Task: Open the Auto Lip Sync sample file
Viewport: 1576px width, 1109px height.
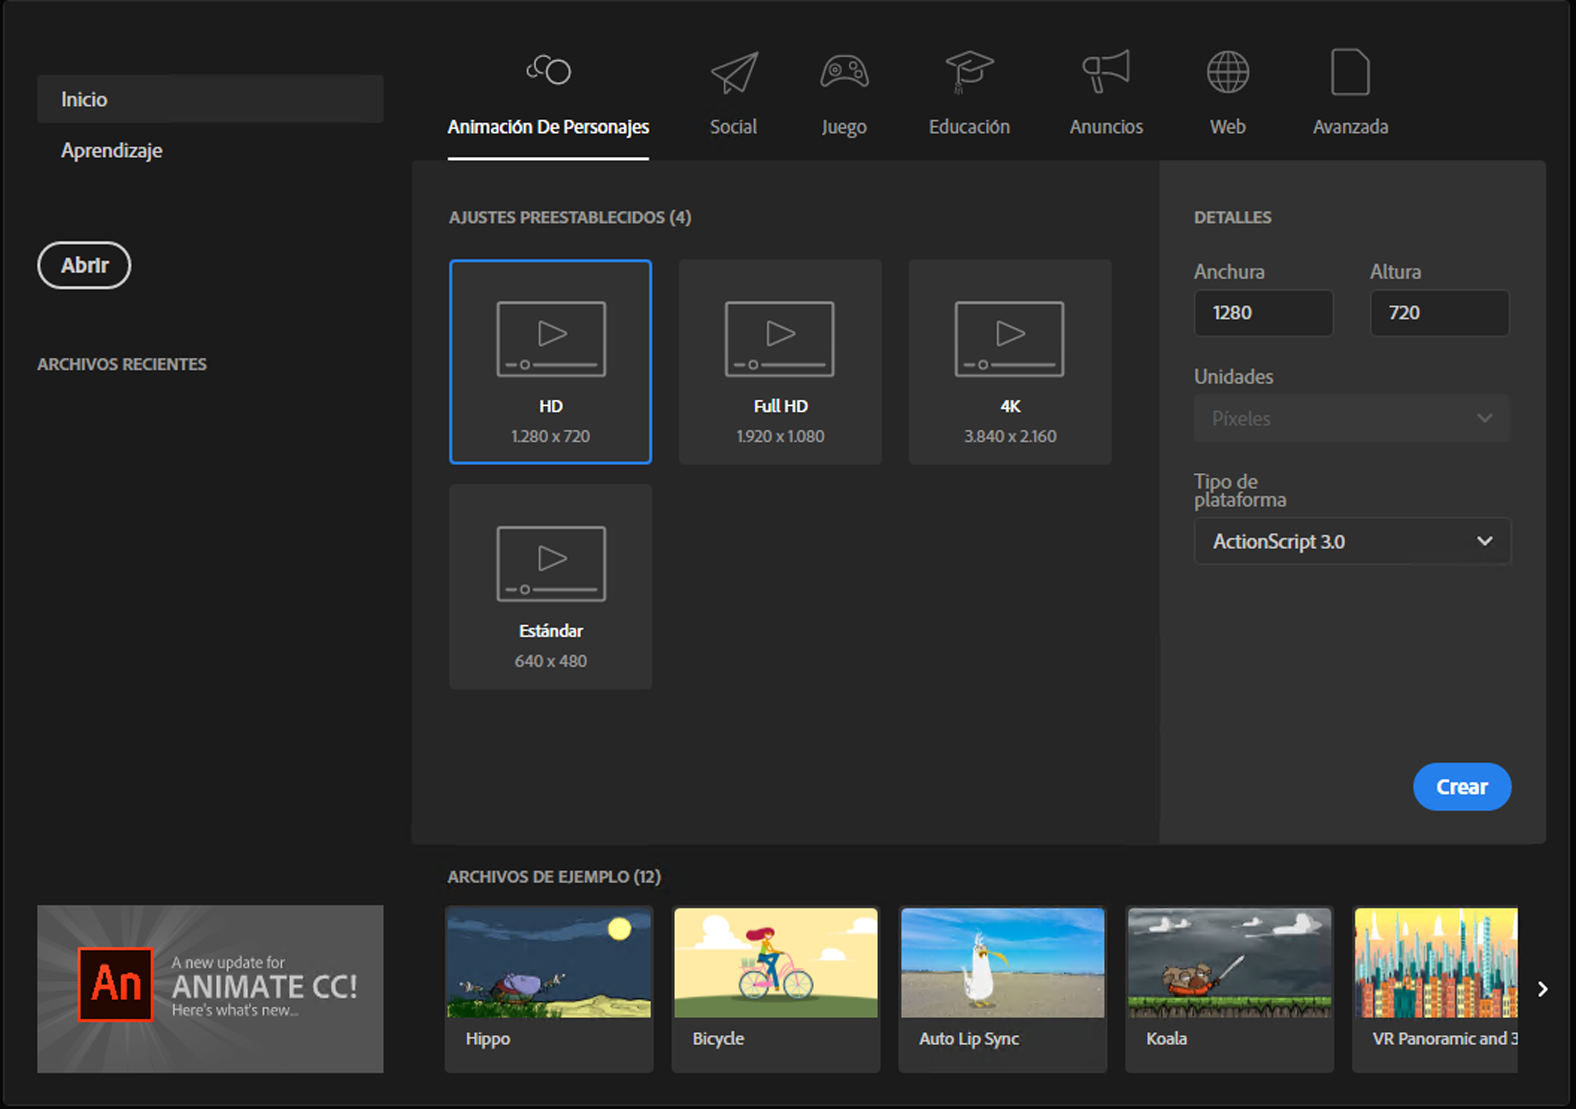Action: point(1003,989)
